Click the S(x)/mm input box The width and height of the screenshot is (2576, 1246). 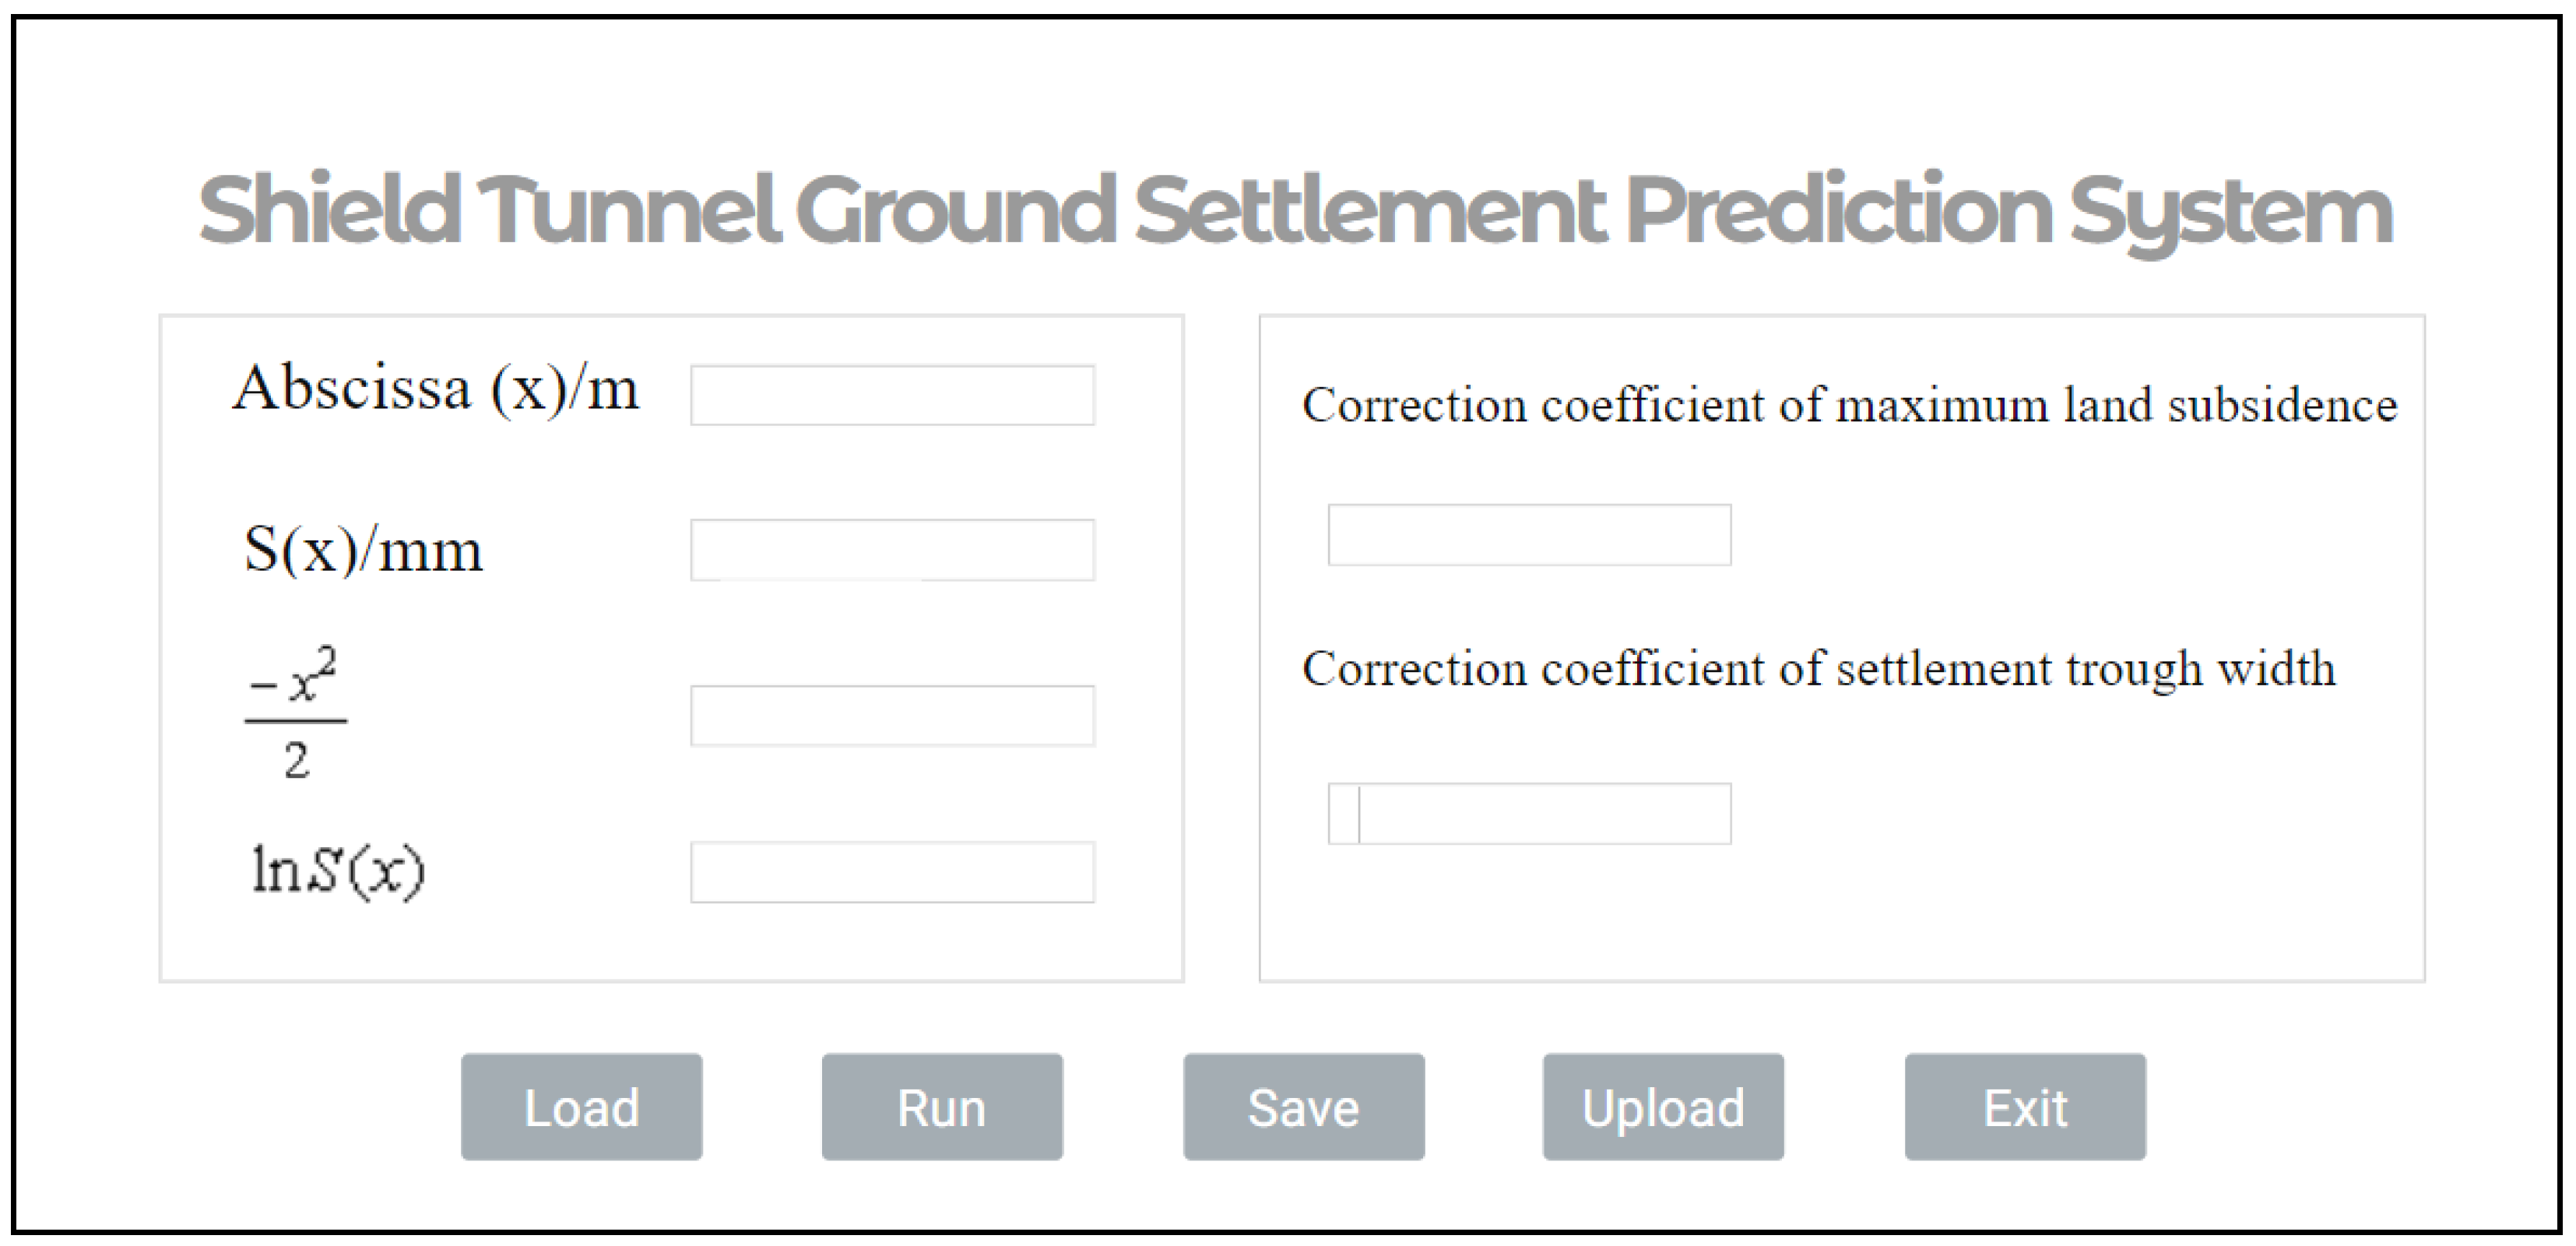[x=892, y=549]
